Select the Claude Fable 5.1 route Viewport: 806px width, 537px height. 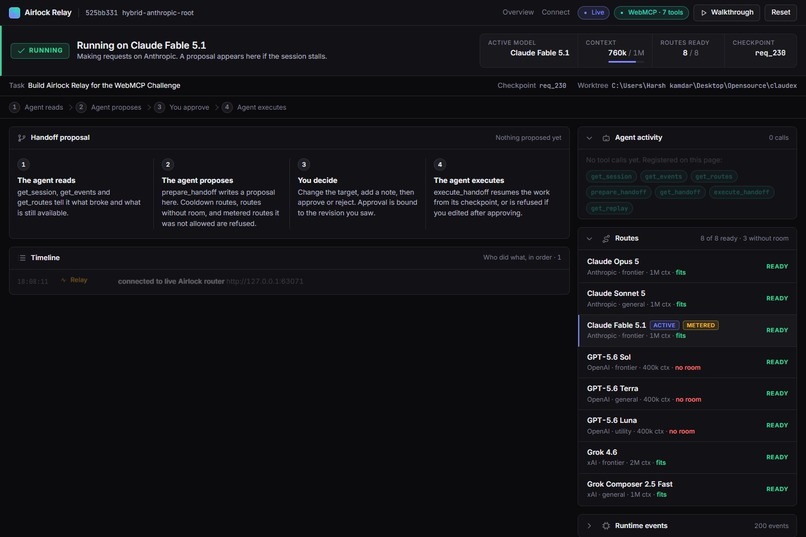pyautogui.click(x=687, y=330)
